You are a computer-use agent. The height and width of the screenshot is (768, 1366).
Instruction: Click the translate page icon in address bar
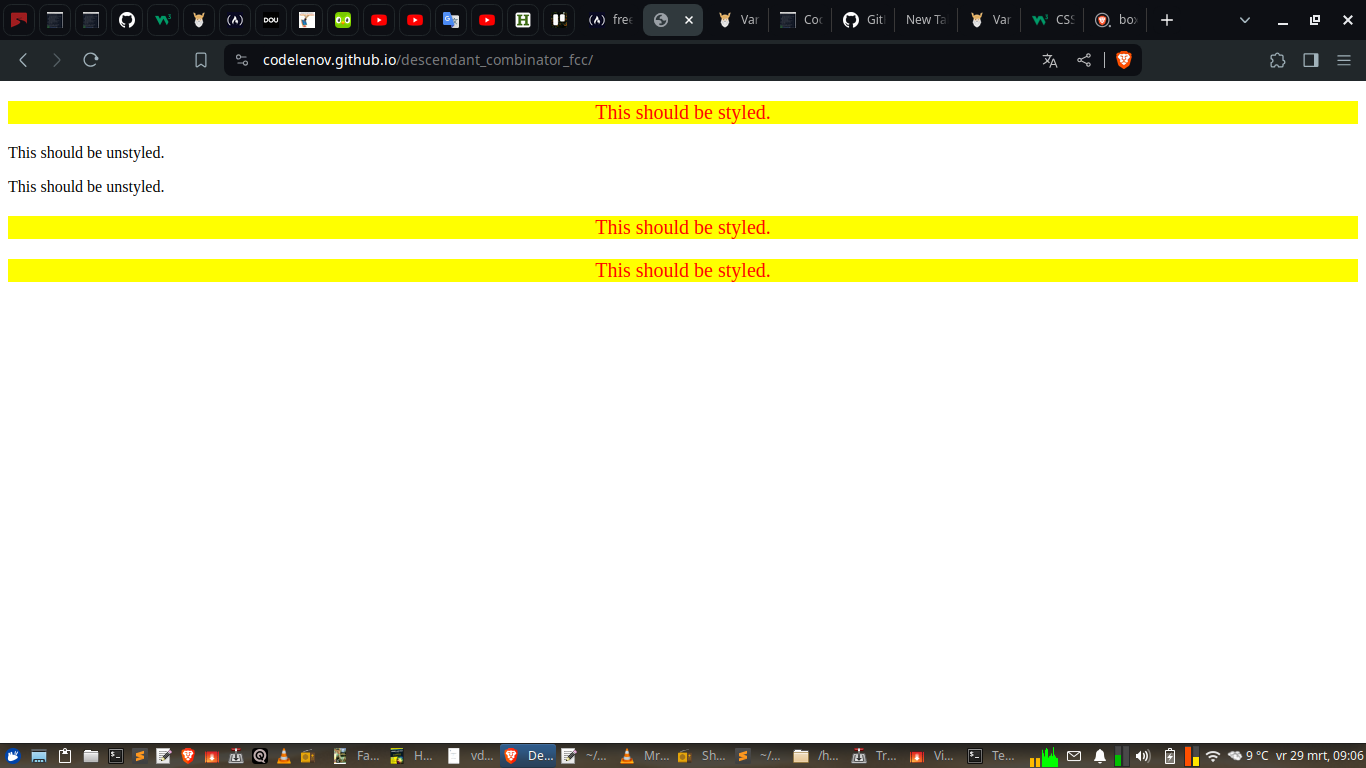(1049, 60)
